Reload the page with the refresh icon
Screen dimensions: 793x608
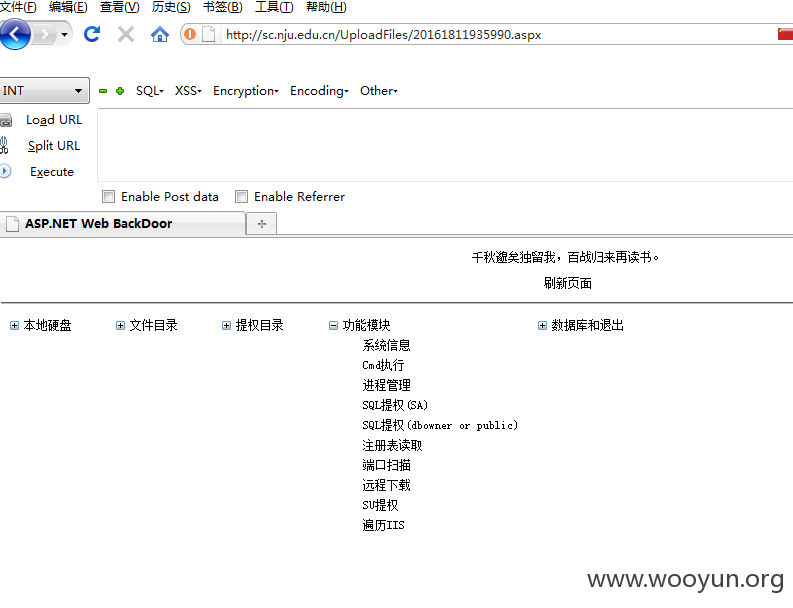click(92, 34)
